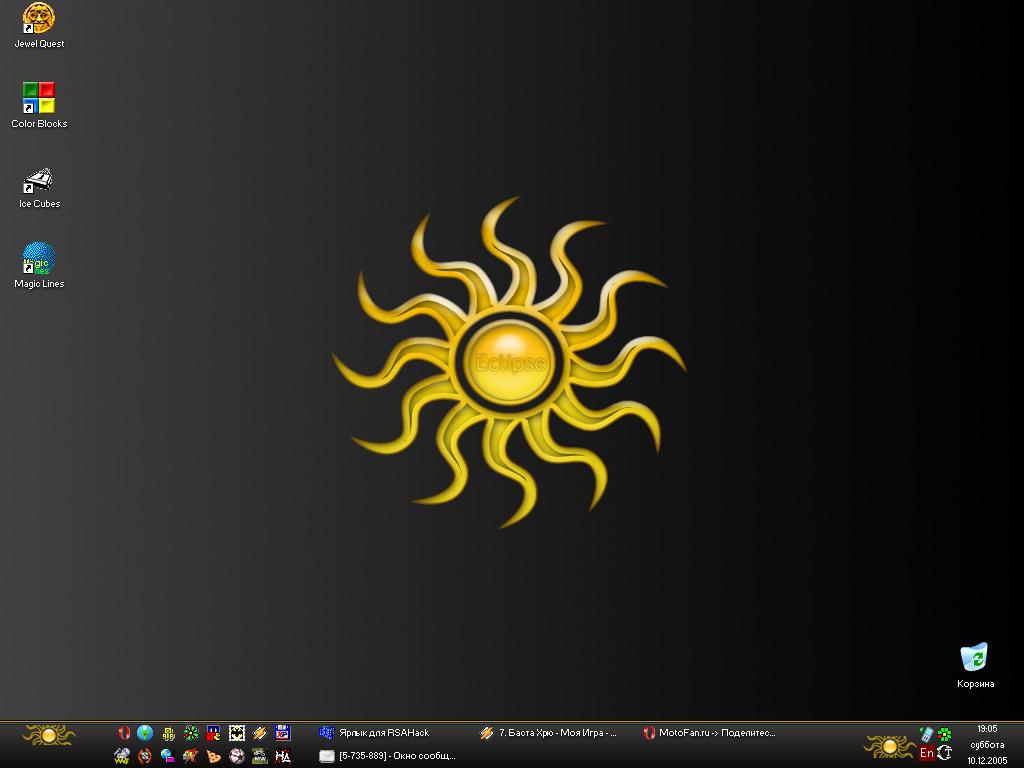Start Winamp from the quick launch bar
The image size is (1024, 768).
(259, 733)
